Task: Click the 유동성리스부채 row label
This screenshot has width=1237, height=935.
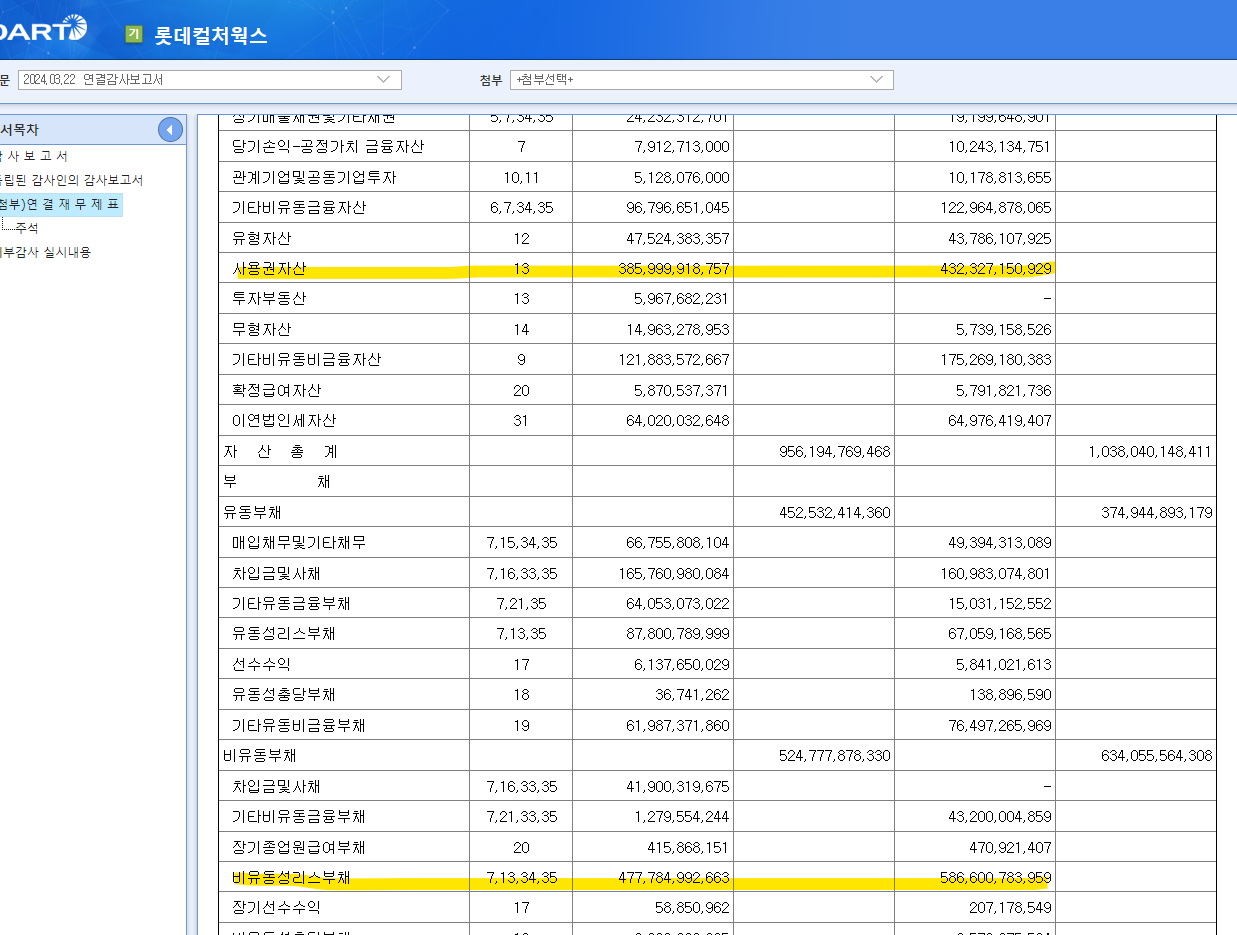Action: 283,634
